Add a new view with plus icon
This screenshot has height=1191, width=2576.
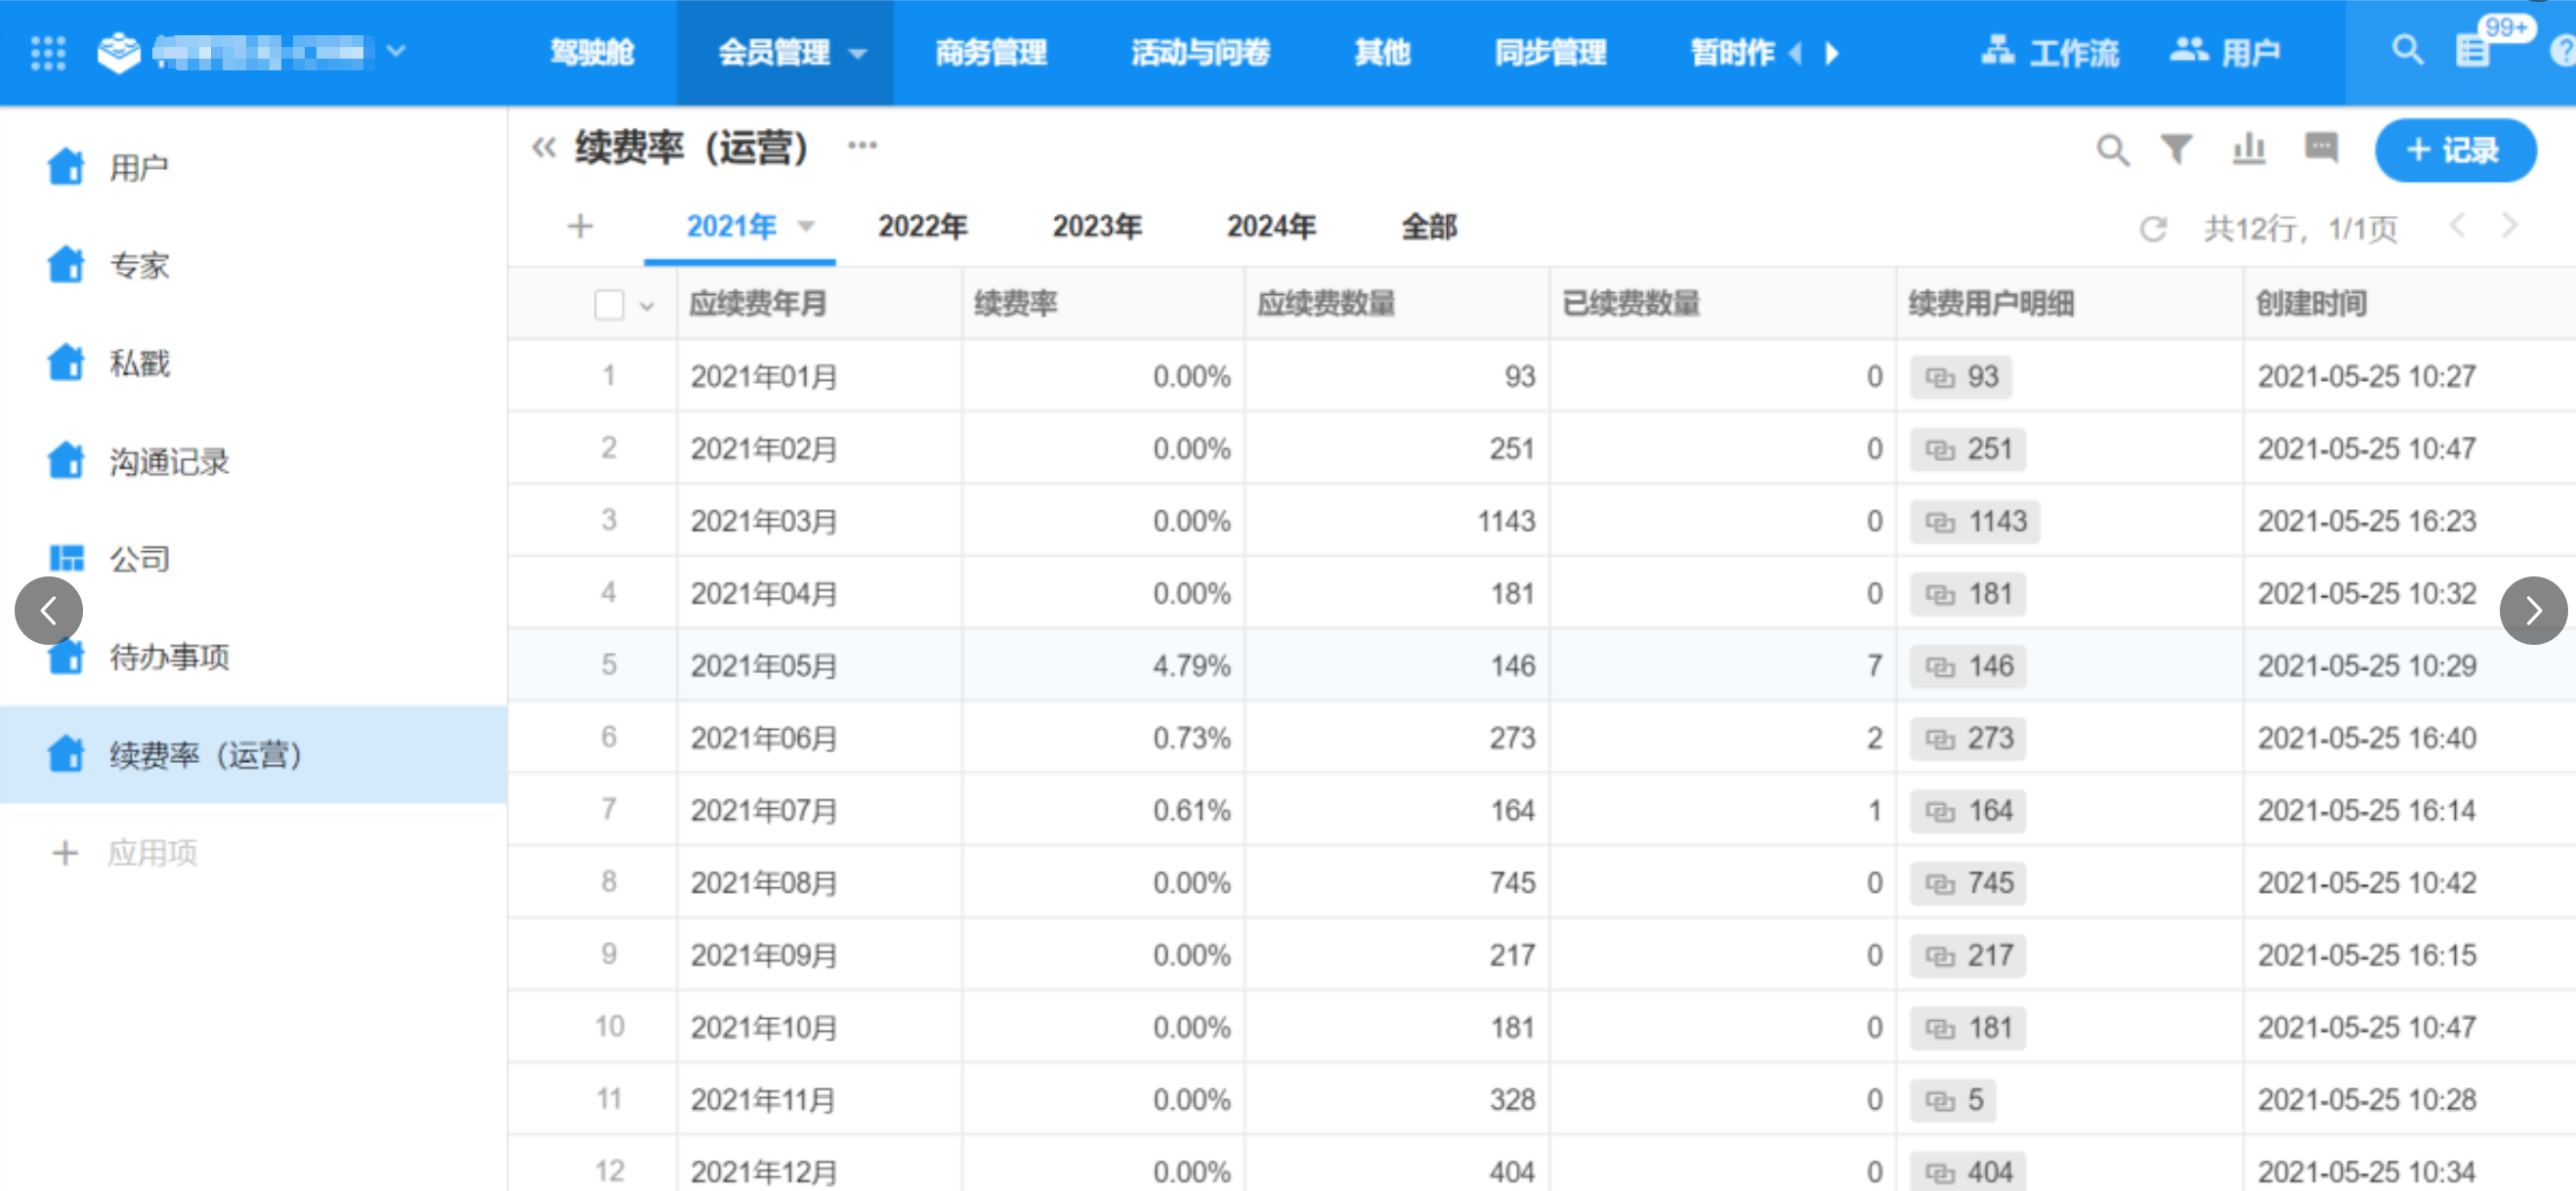coord(580,226)
